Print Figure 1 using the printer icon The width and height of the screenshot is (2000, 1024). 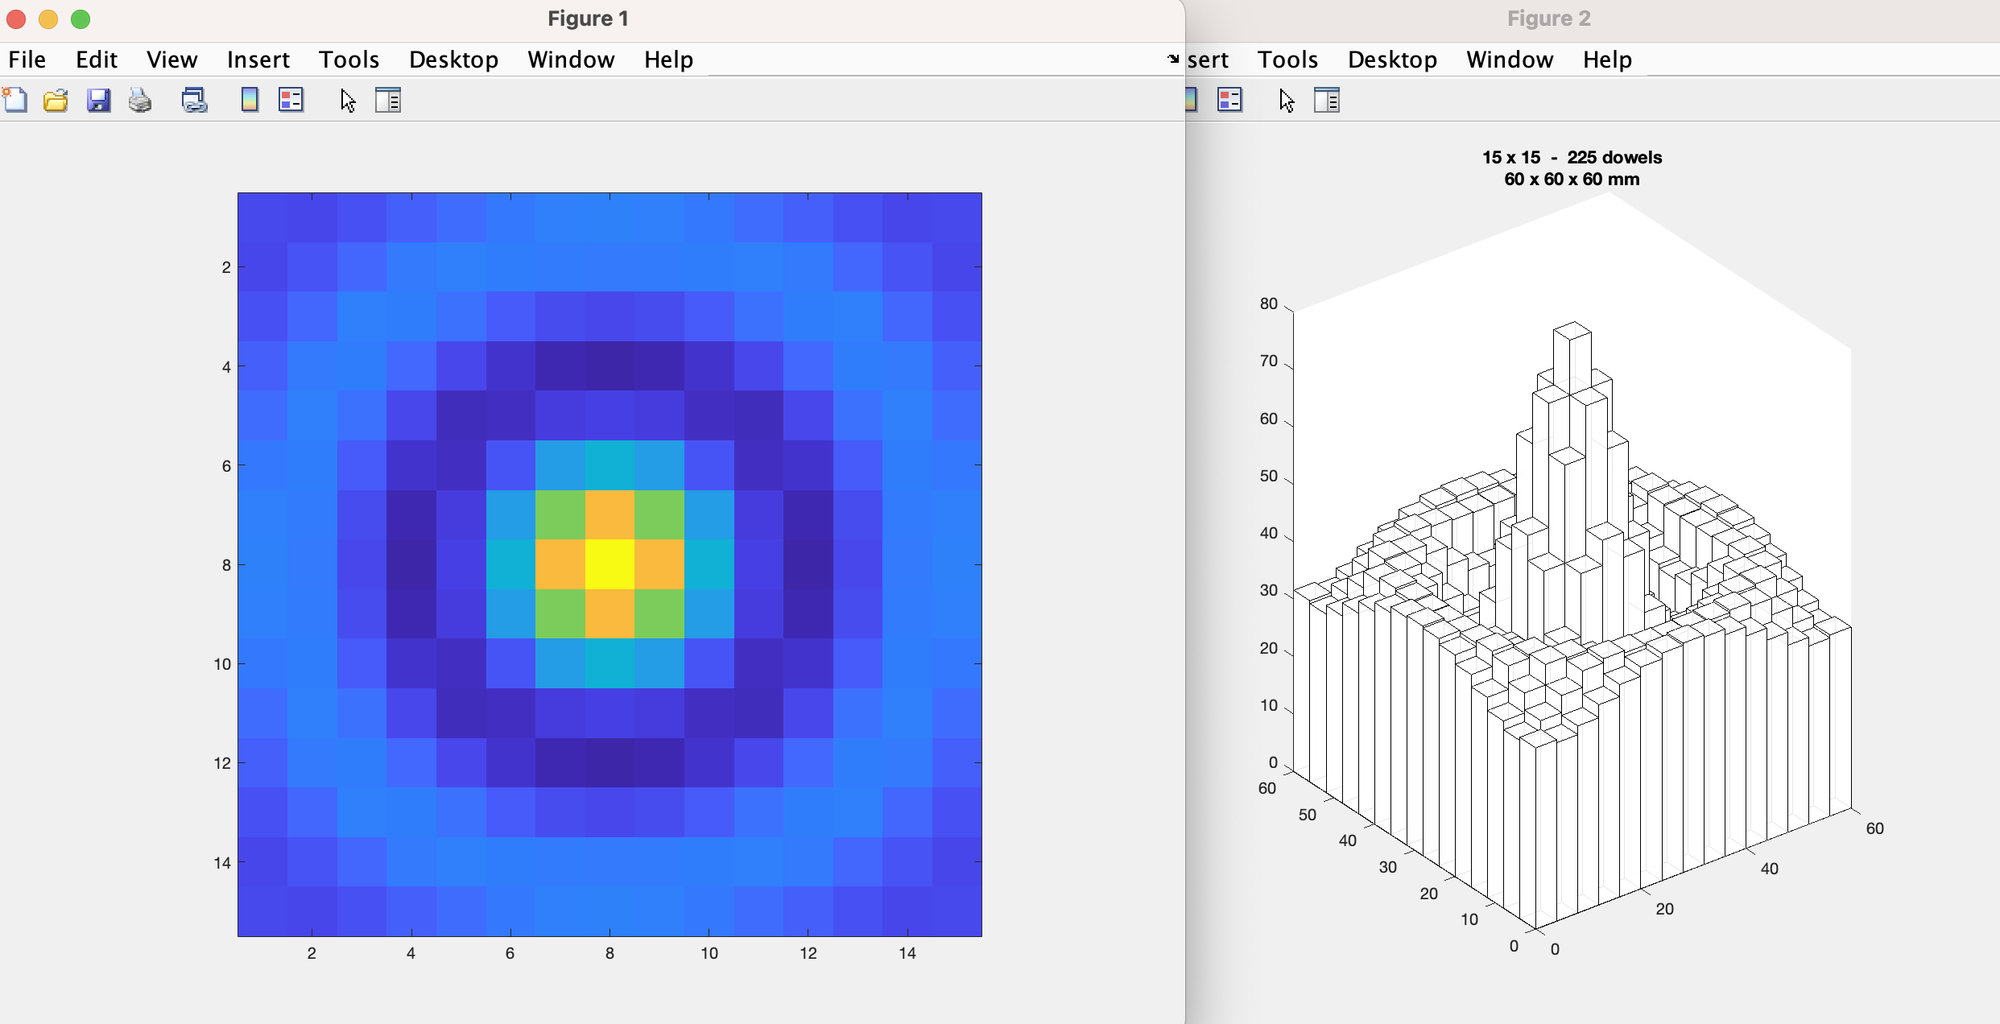coord(140,100)
